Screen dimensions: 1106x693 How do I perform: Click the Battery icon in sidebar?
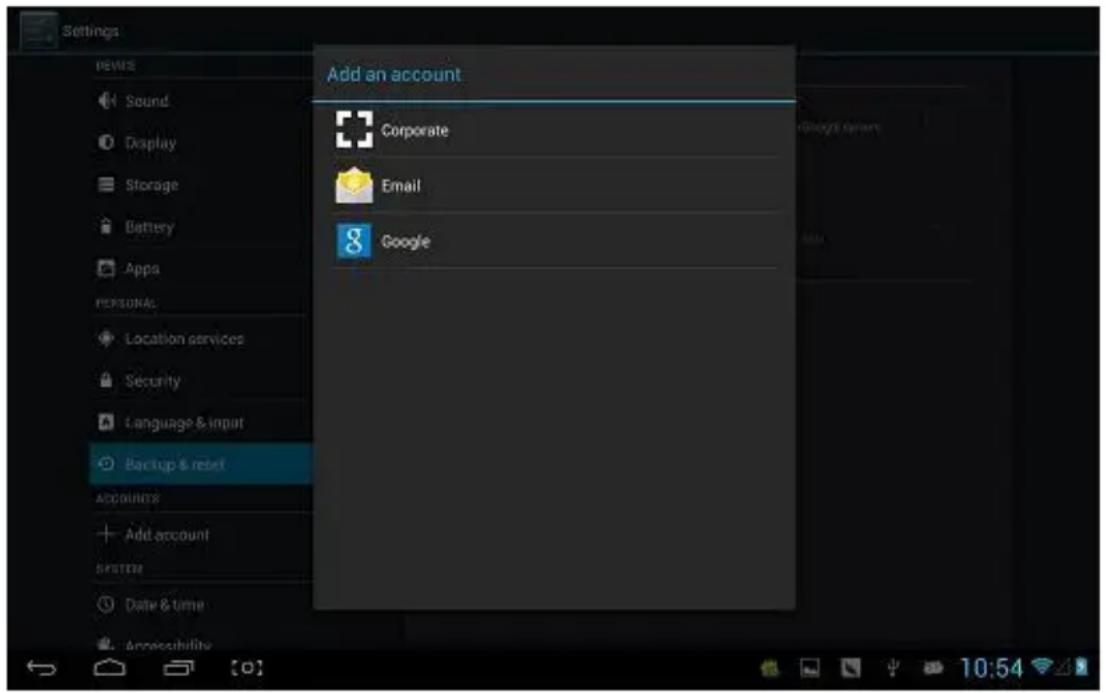pos(106,227)
